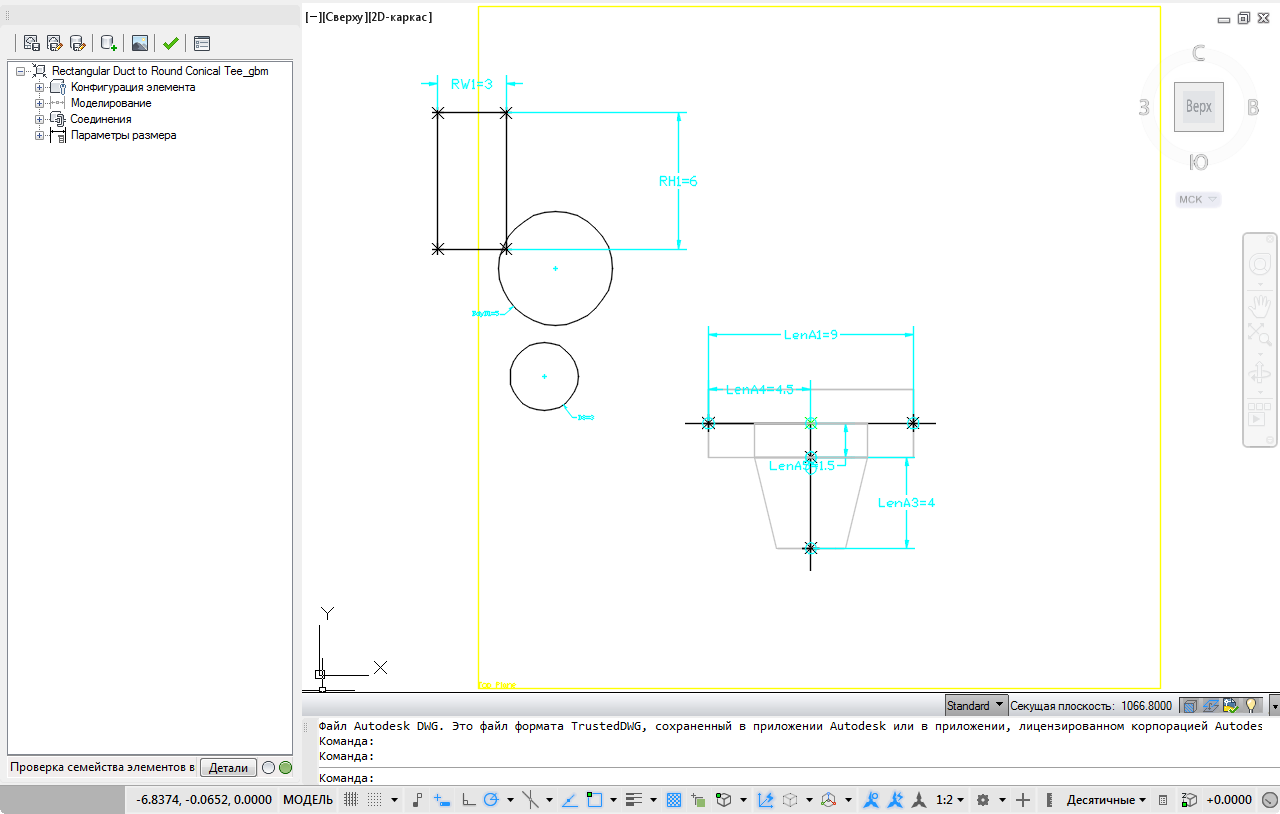The image size is (1280, 814).
Task: Select the Orbit tool in navigation bar
Action: coord(1259,375)
